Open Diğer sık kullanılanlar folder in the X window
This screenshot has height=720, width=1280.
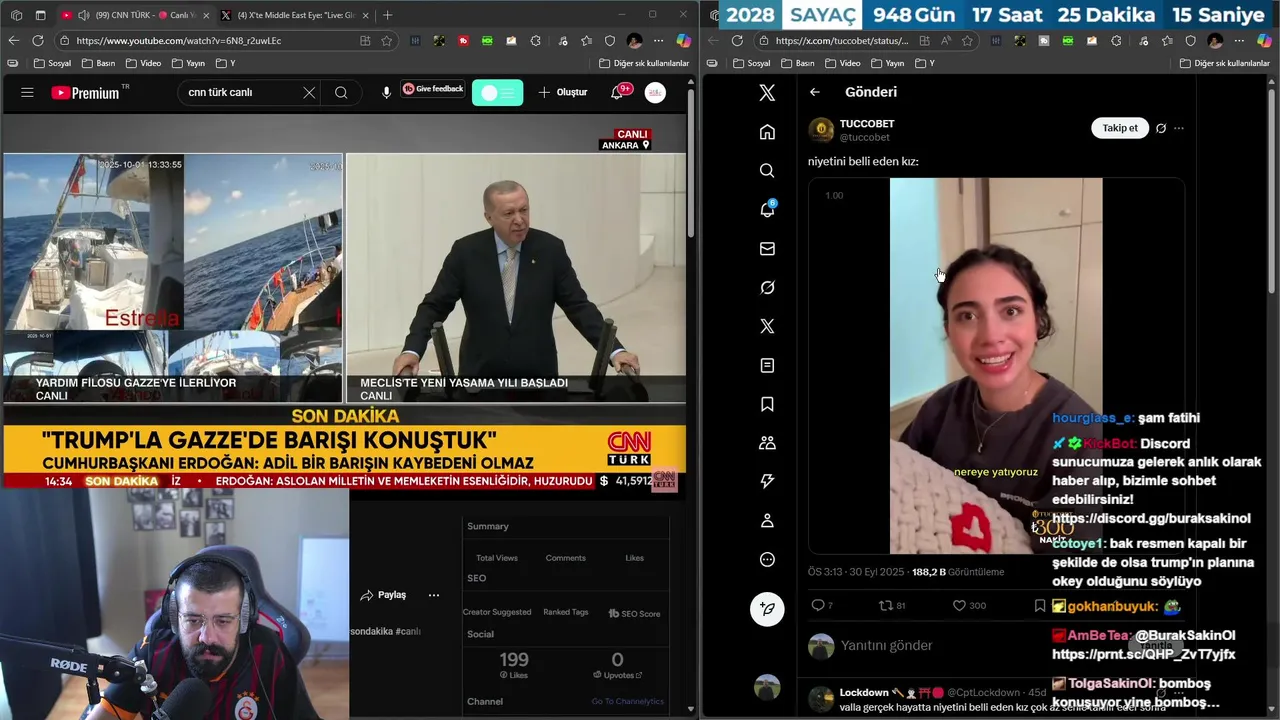pos(1226,63)
